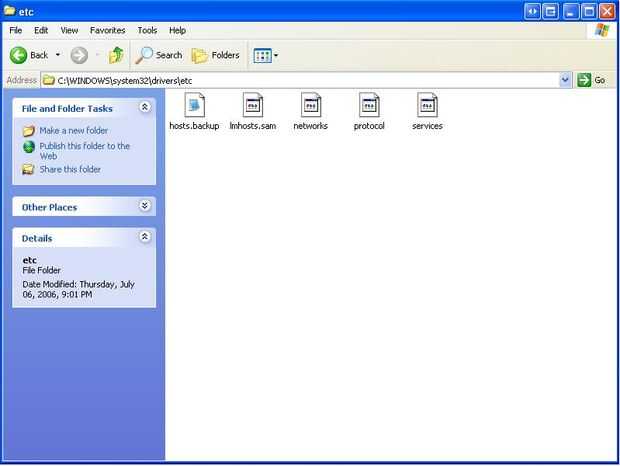Click the arrows button in title bar
This screenshot has width=620, height=466.
coord(533,11)
